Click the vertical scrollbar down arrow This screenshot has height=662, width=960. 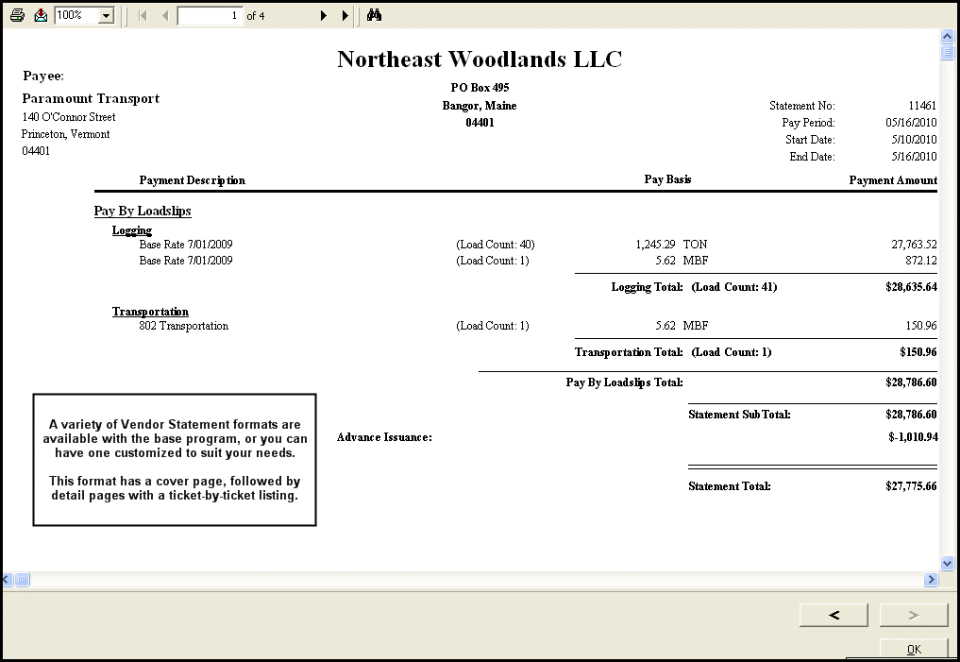946,562
